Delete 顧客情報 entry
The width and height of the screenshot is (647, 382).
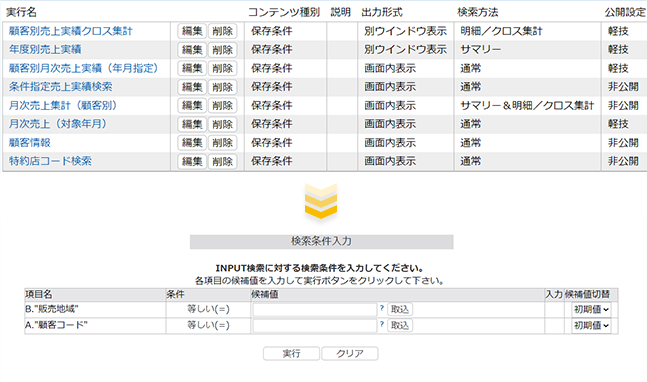tap(222, 143)
